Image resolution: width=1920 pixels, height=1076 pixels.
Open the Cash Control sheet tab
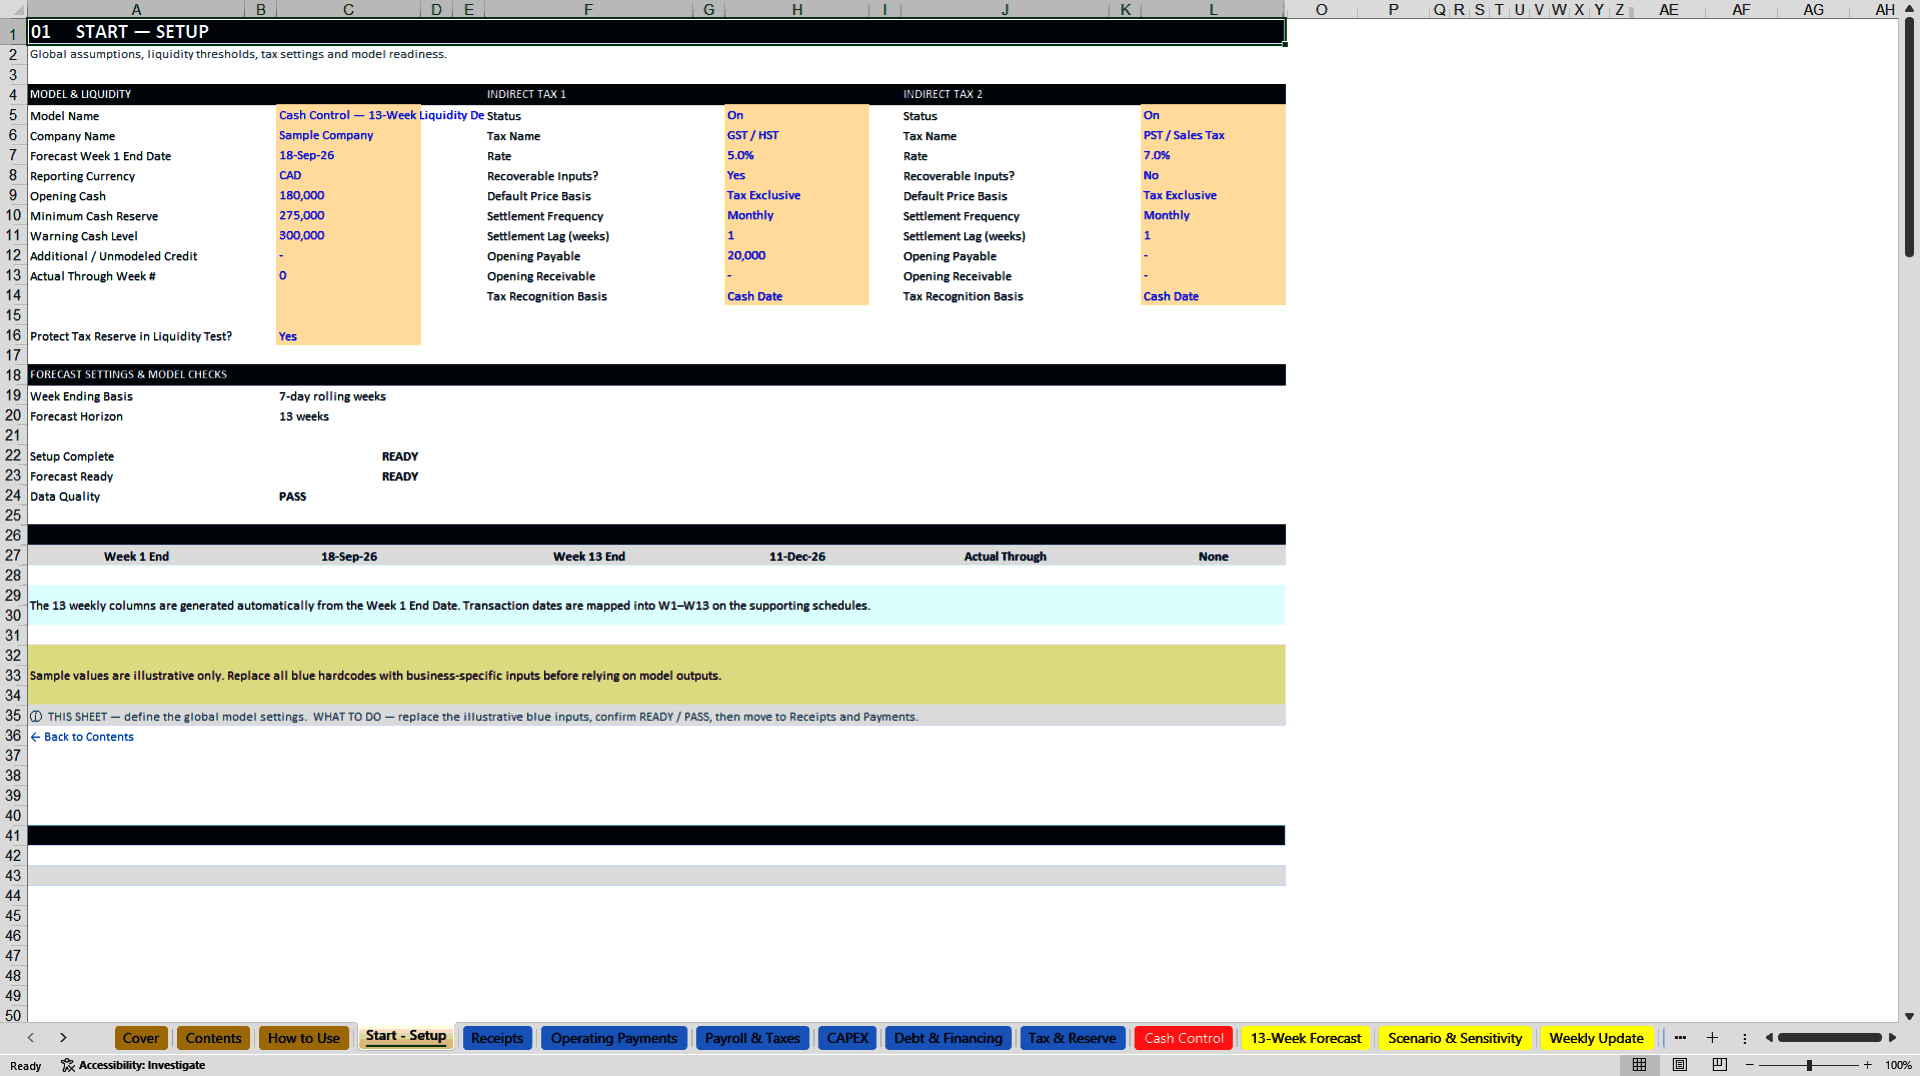[x=1184, y=1038]
